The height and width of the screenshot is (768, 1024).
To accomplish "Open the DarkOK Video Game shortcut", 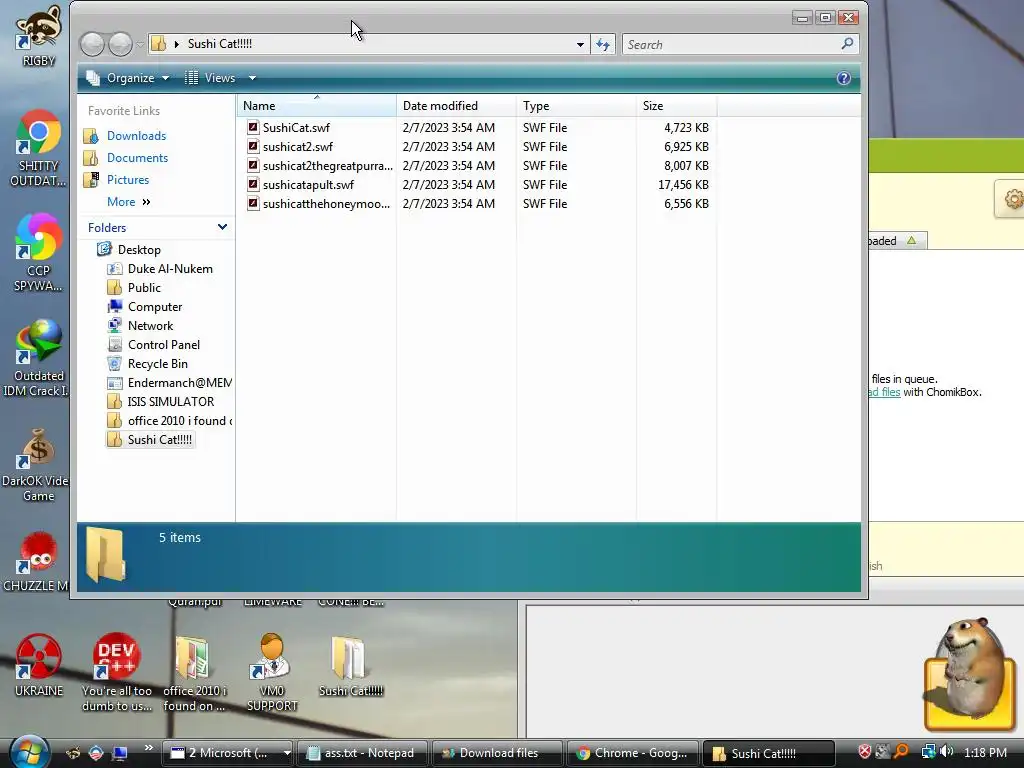I will [36, 465].
